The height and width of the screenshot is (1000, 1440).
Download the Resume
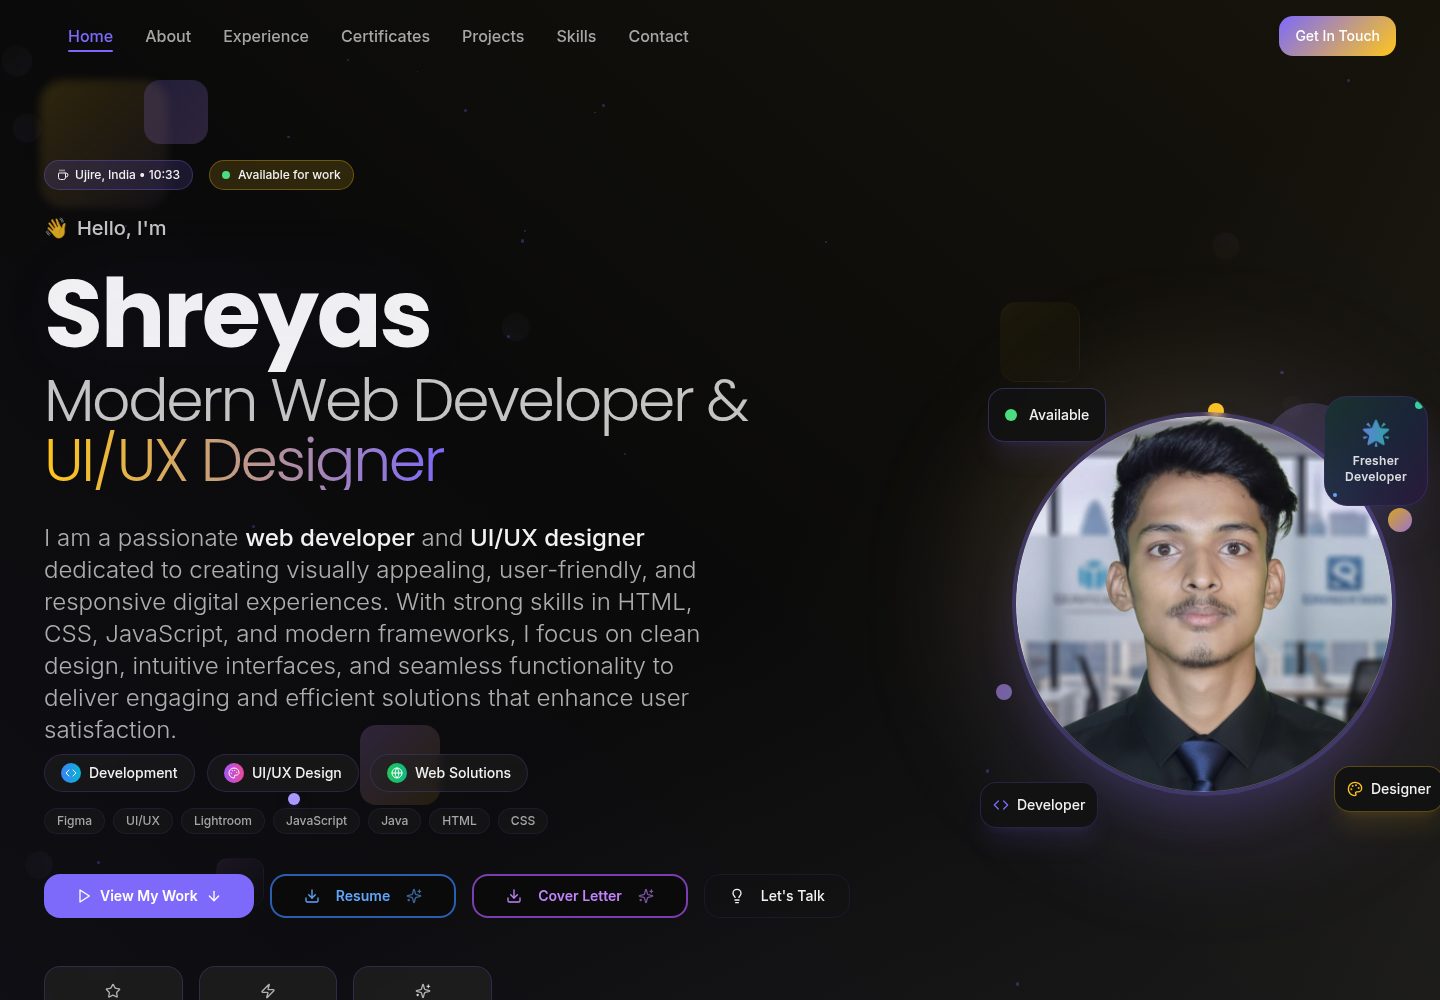363,896
